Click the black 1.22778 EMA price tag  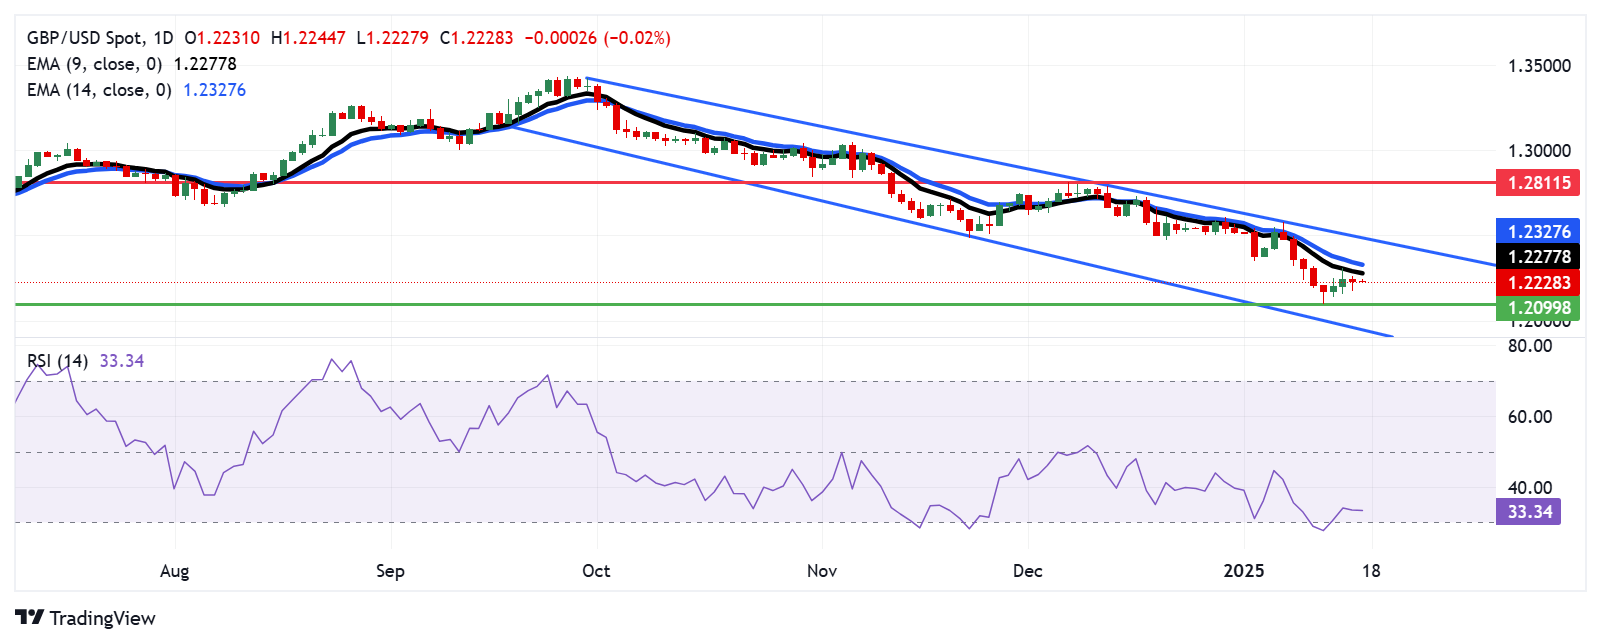(x=1539, y=257)
